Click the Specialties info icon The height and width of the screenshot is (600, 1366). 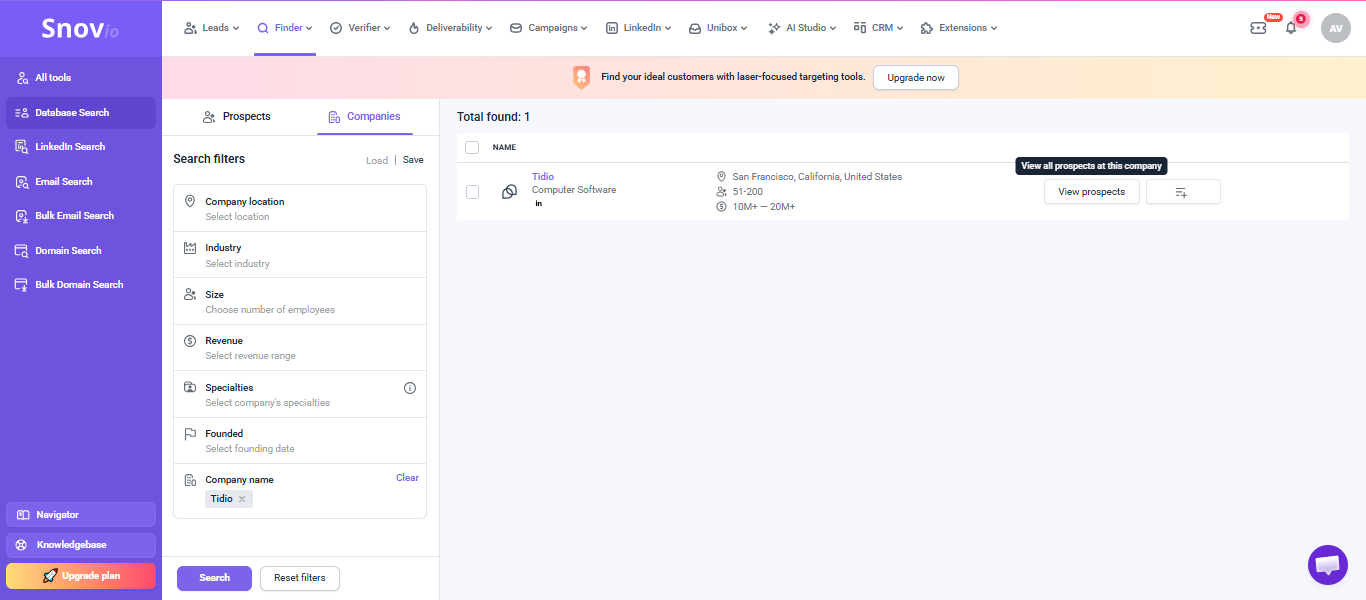click(410, 388)
